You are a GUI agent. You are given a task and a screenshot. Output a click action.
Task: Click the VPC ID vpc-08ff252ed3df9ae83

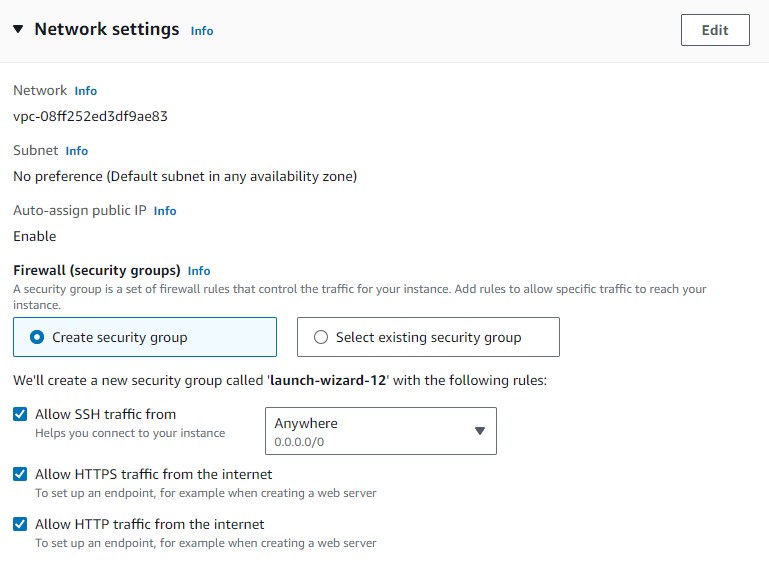coord(90,116)
